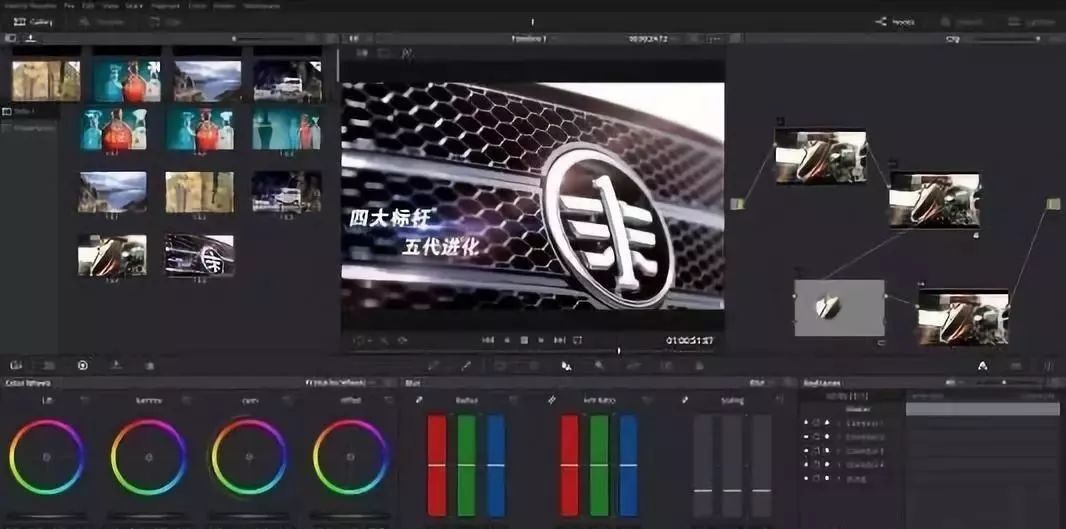Select the PowerGrade album
This screenshot has width=1066, height=529.
tap(28, 127)
